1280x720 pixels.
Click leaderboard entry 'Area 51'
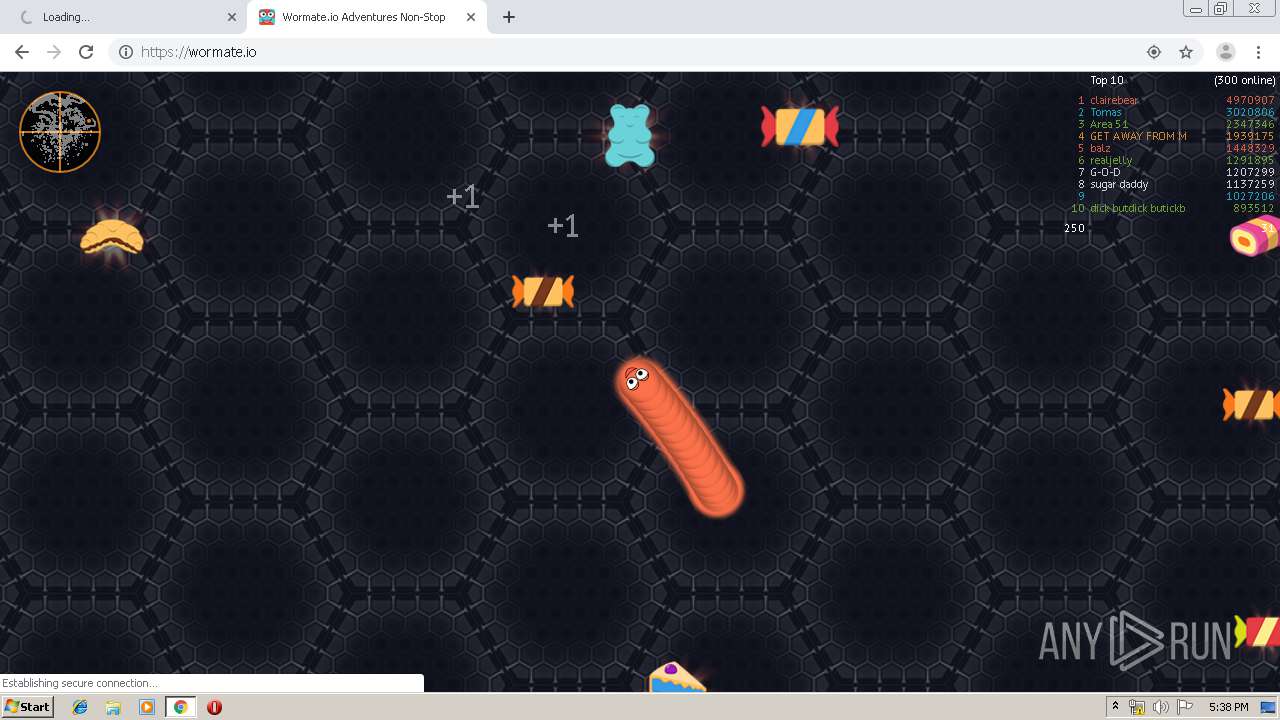tap(1109, 124)
